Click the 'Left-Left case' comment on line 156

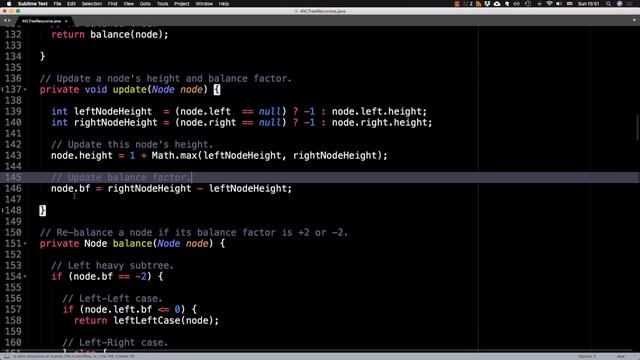click(112, 298)
